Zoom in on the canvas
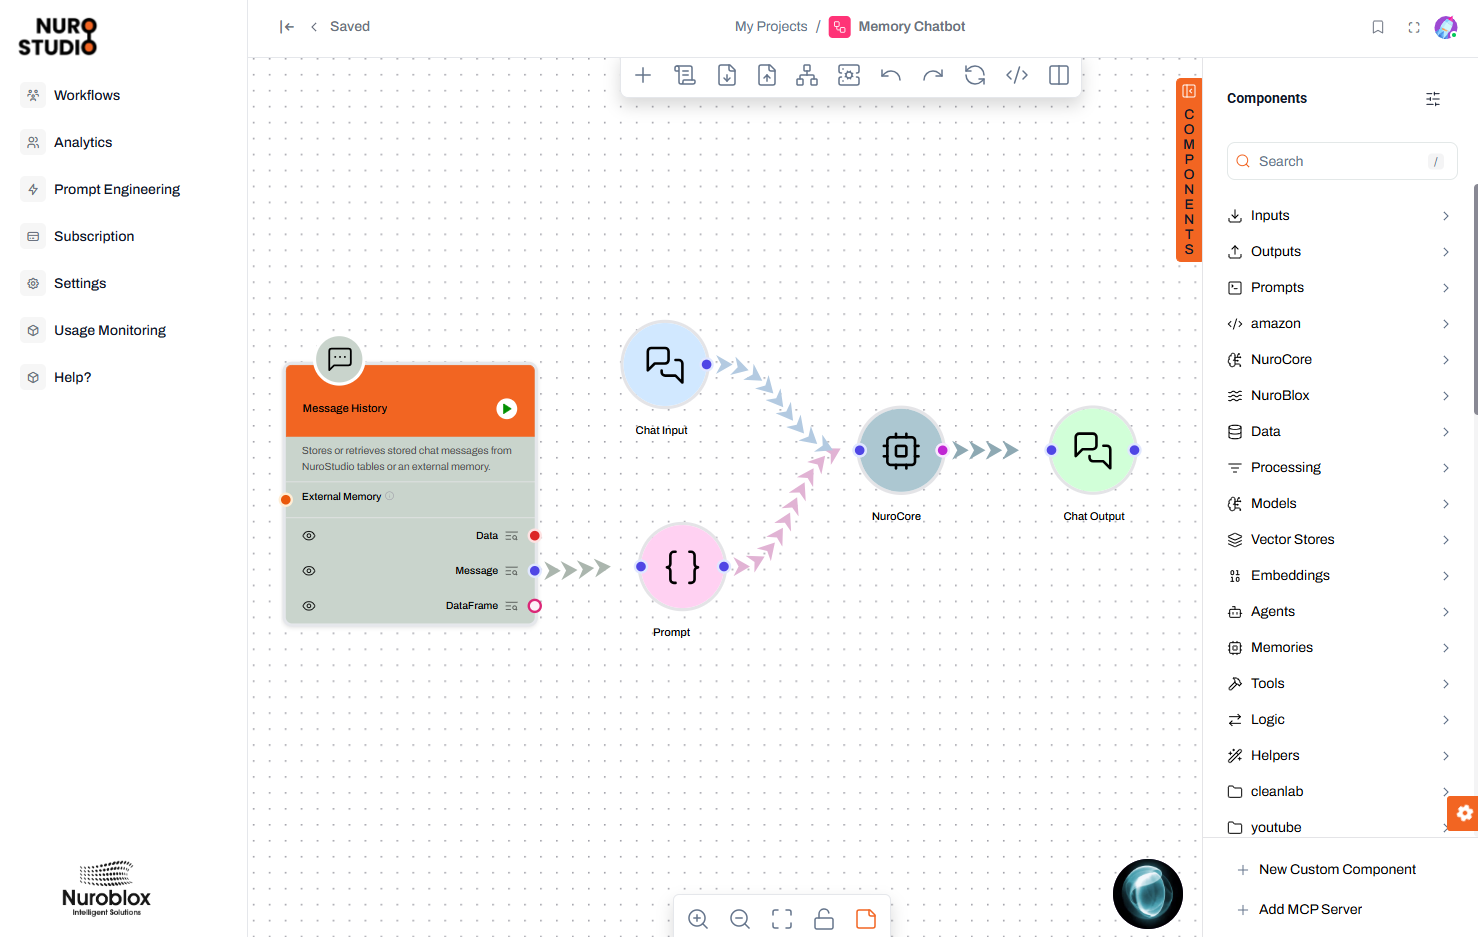The width and height of the screenshot is (1478, 937). click(698, 919)
